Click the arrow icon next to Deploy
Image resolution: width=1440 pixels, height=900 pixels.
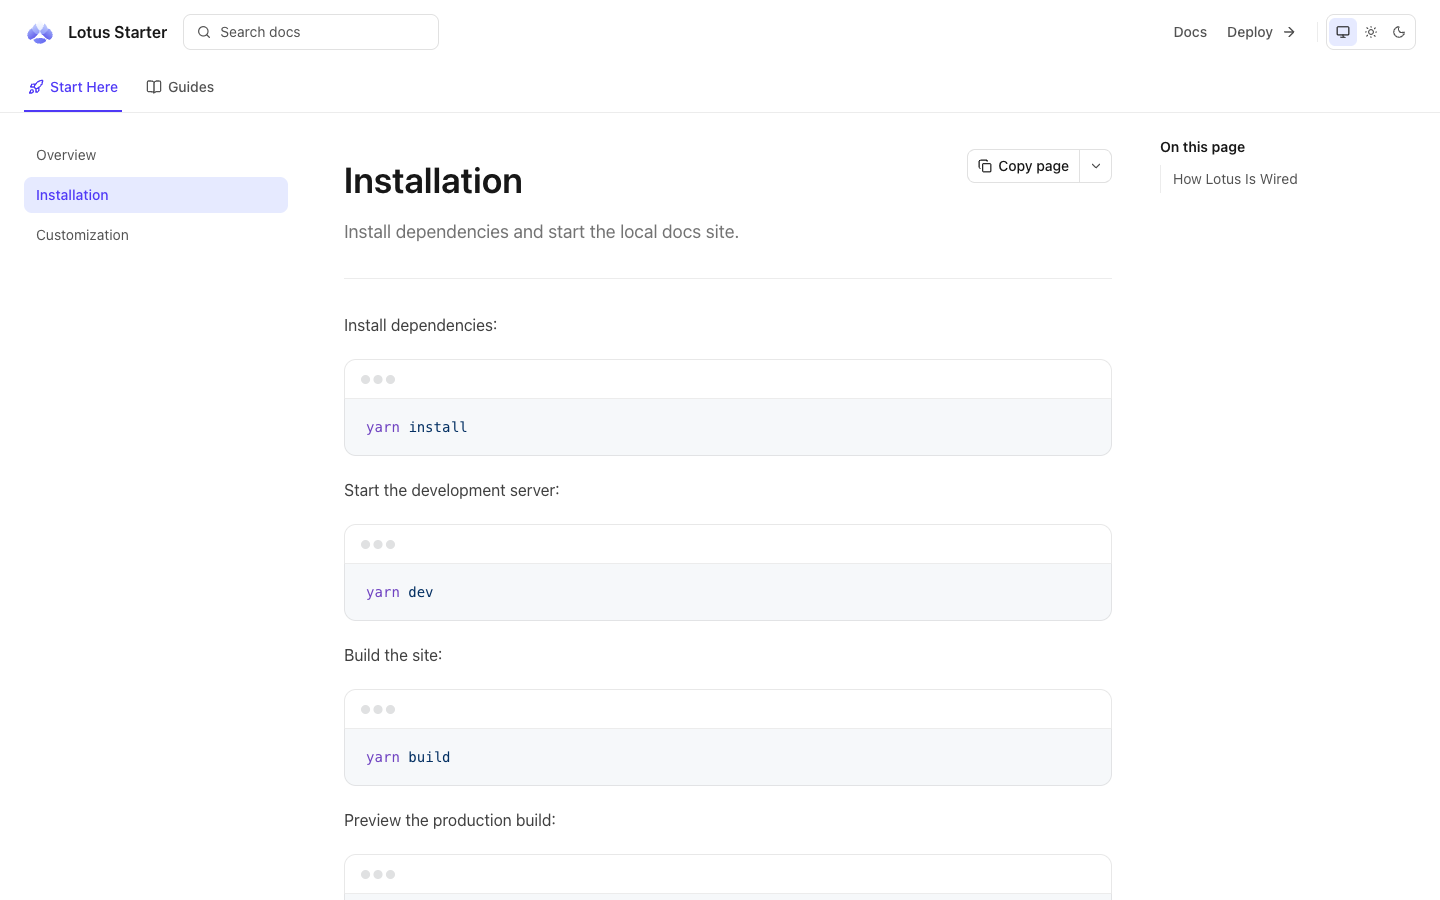point(1289,32)
